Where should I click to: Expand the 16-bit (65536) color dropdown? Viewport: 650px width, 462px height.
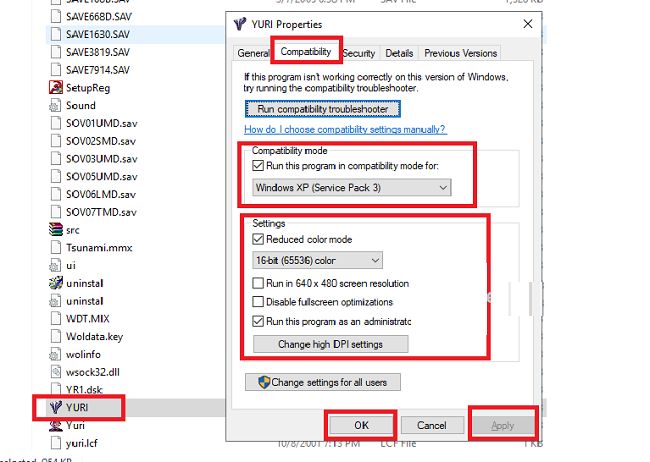click(317, 261)
